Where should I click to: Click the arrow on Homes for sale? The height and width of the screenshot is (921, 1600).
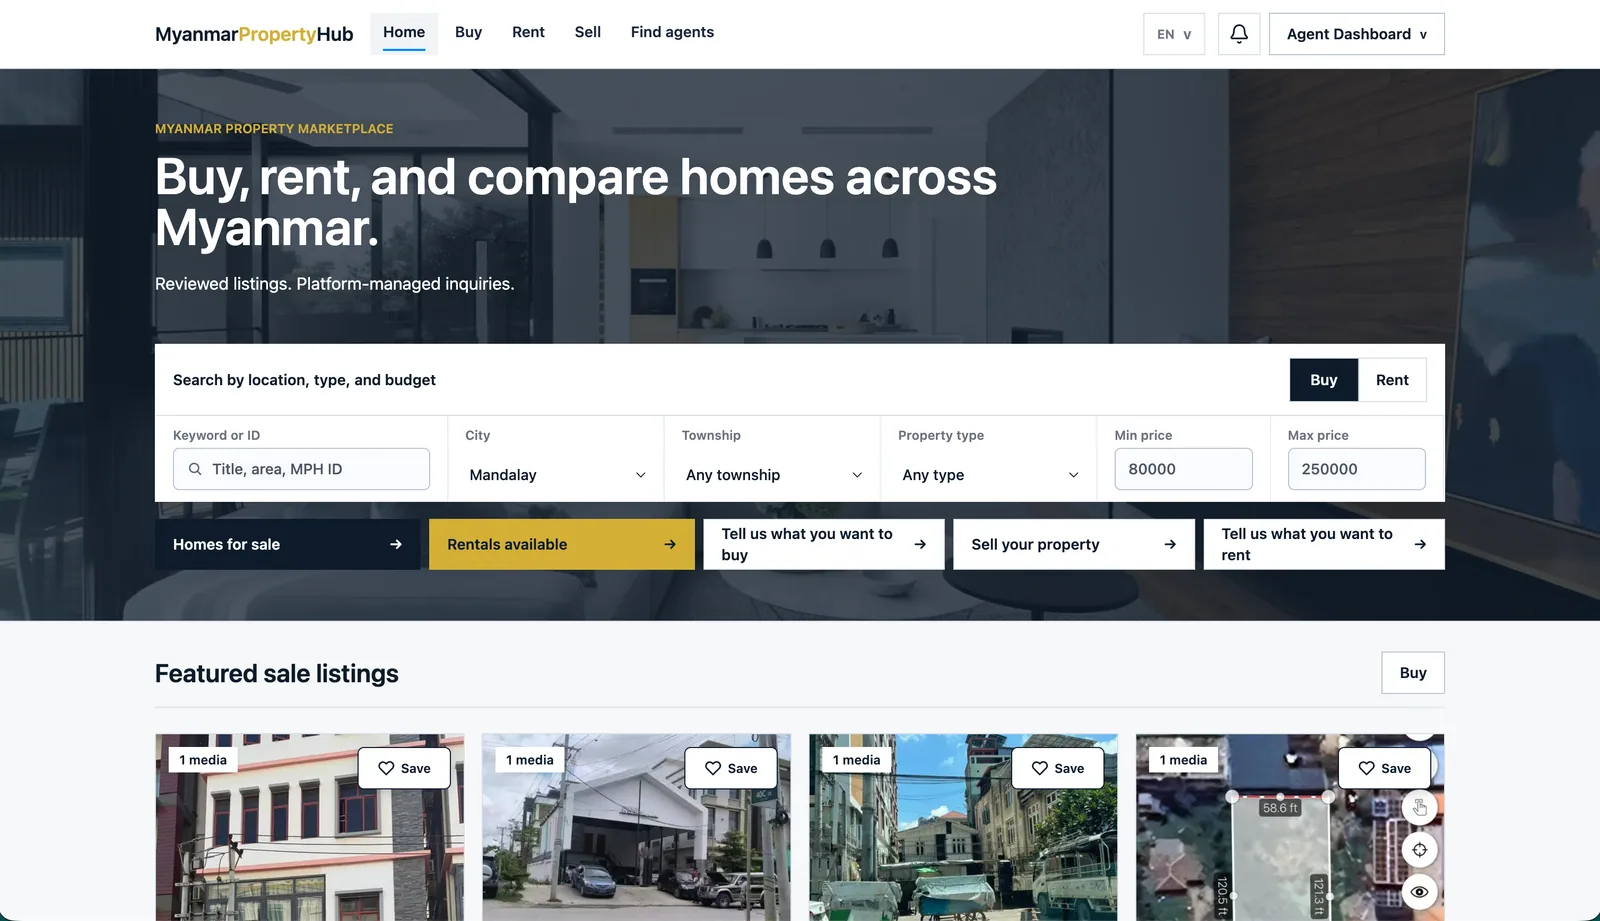pos(396,544)
